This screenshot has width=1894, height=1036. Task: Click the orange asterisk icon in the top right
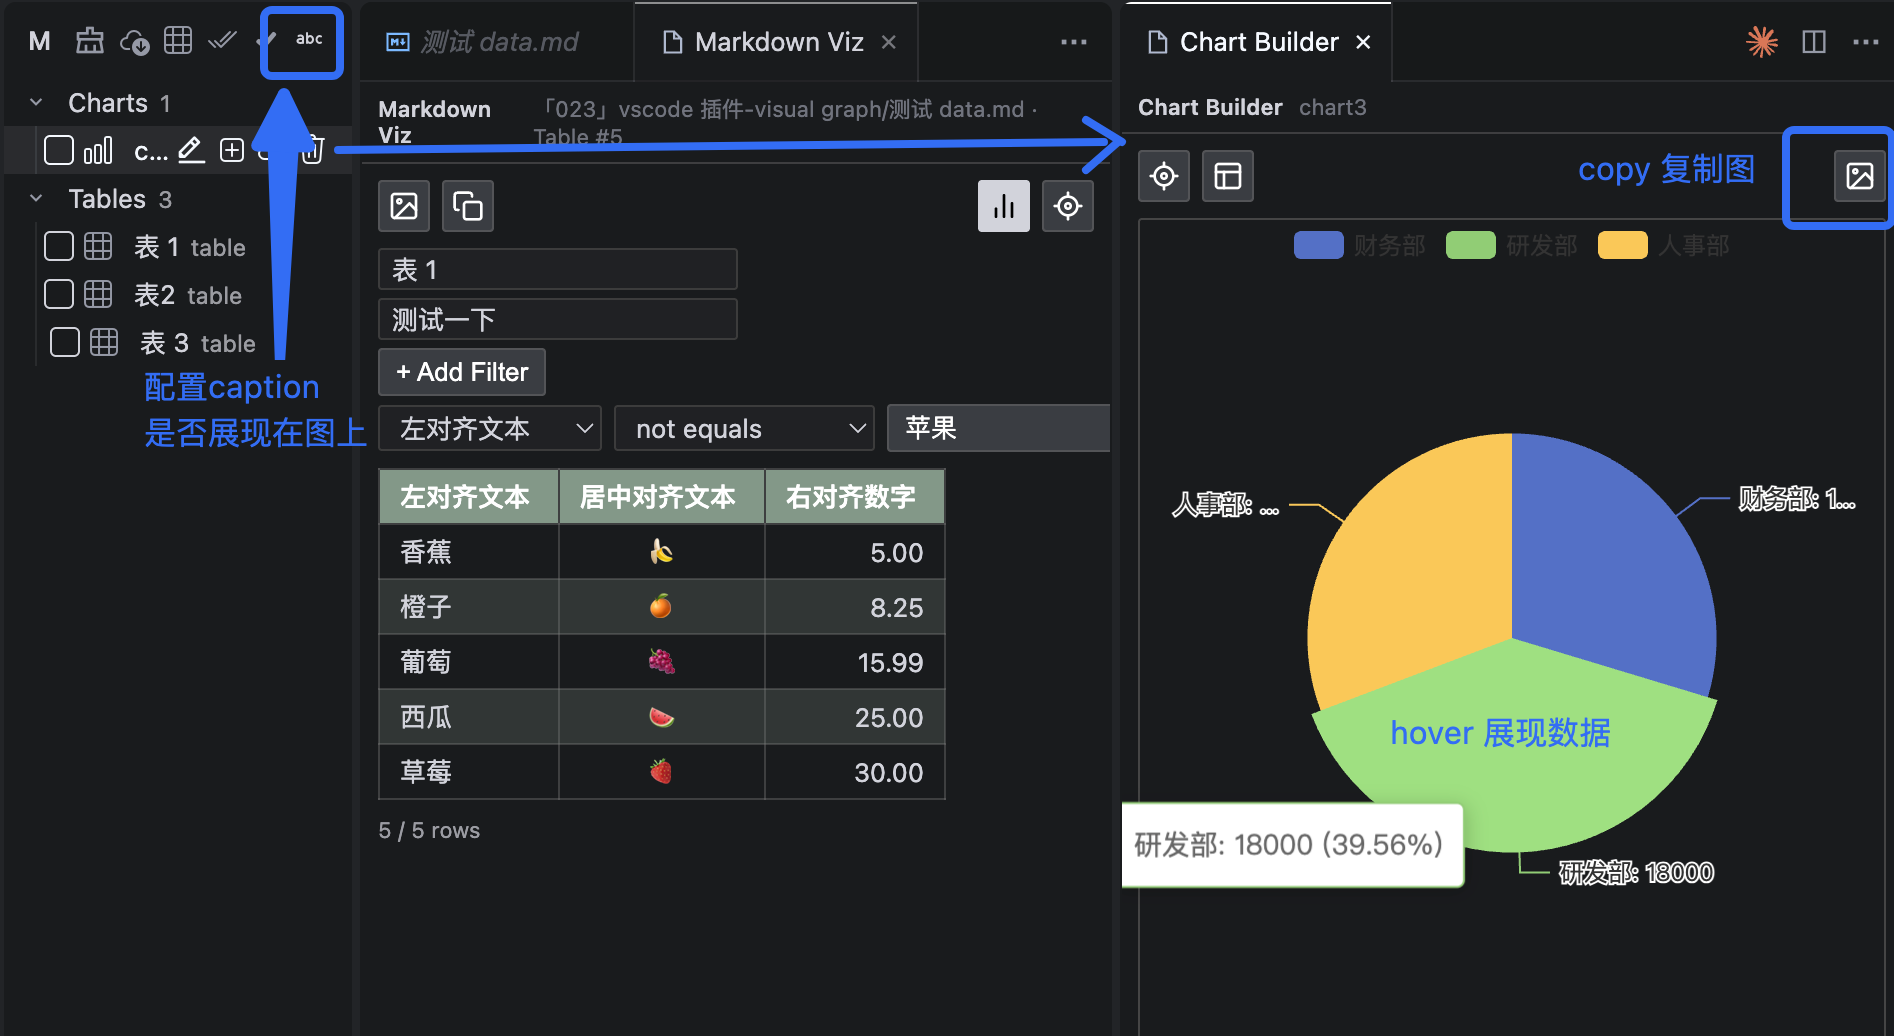pyautogui.click(x=1762, y=41)
